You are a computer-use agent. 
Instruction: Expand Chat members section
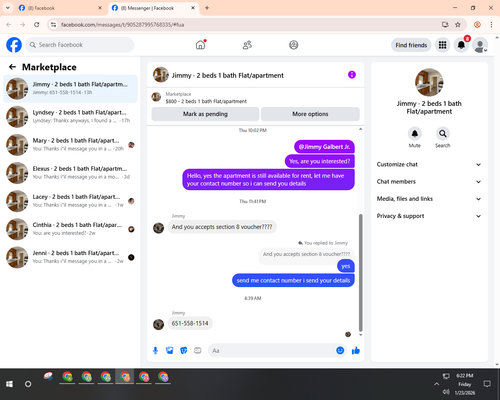coord(429,182)
